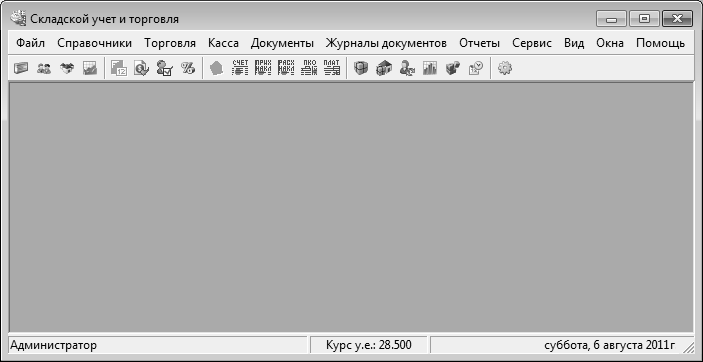
Task: Minimize the Складской учет и торговля window
Action: coord(611,19)
